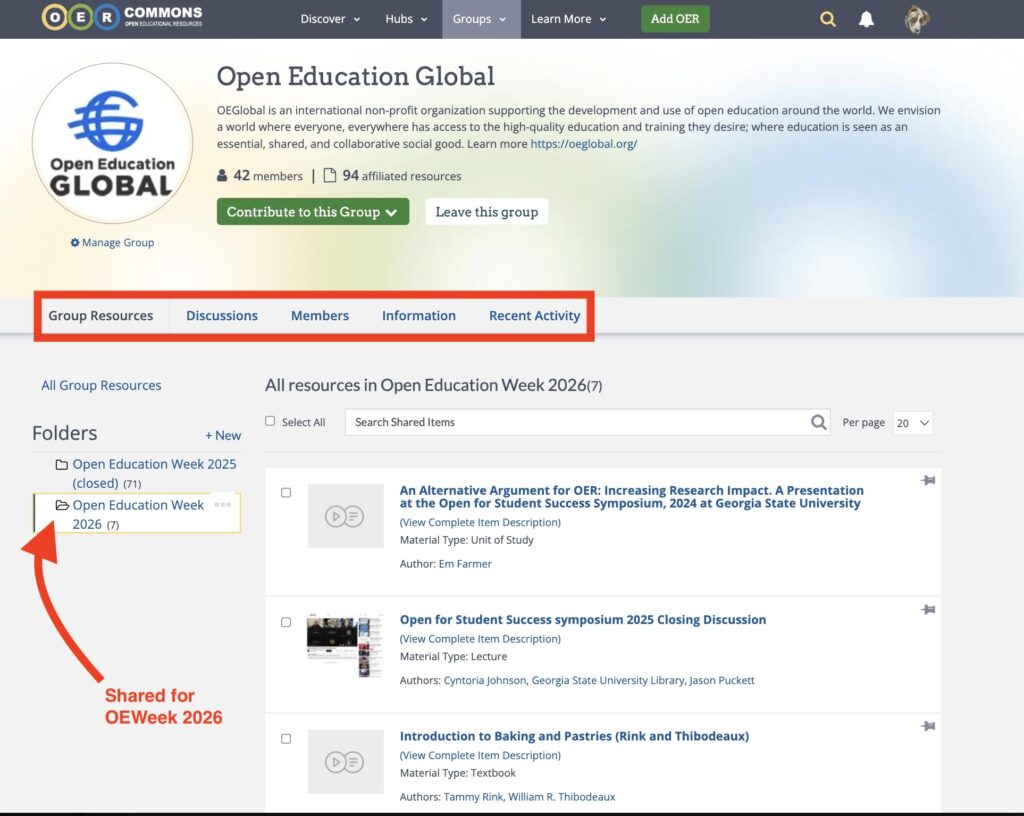
Task: Pin the Introduction to Baking textbook
Action: [x=927, y=727]
